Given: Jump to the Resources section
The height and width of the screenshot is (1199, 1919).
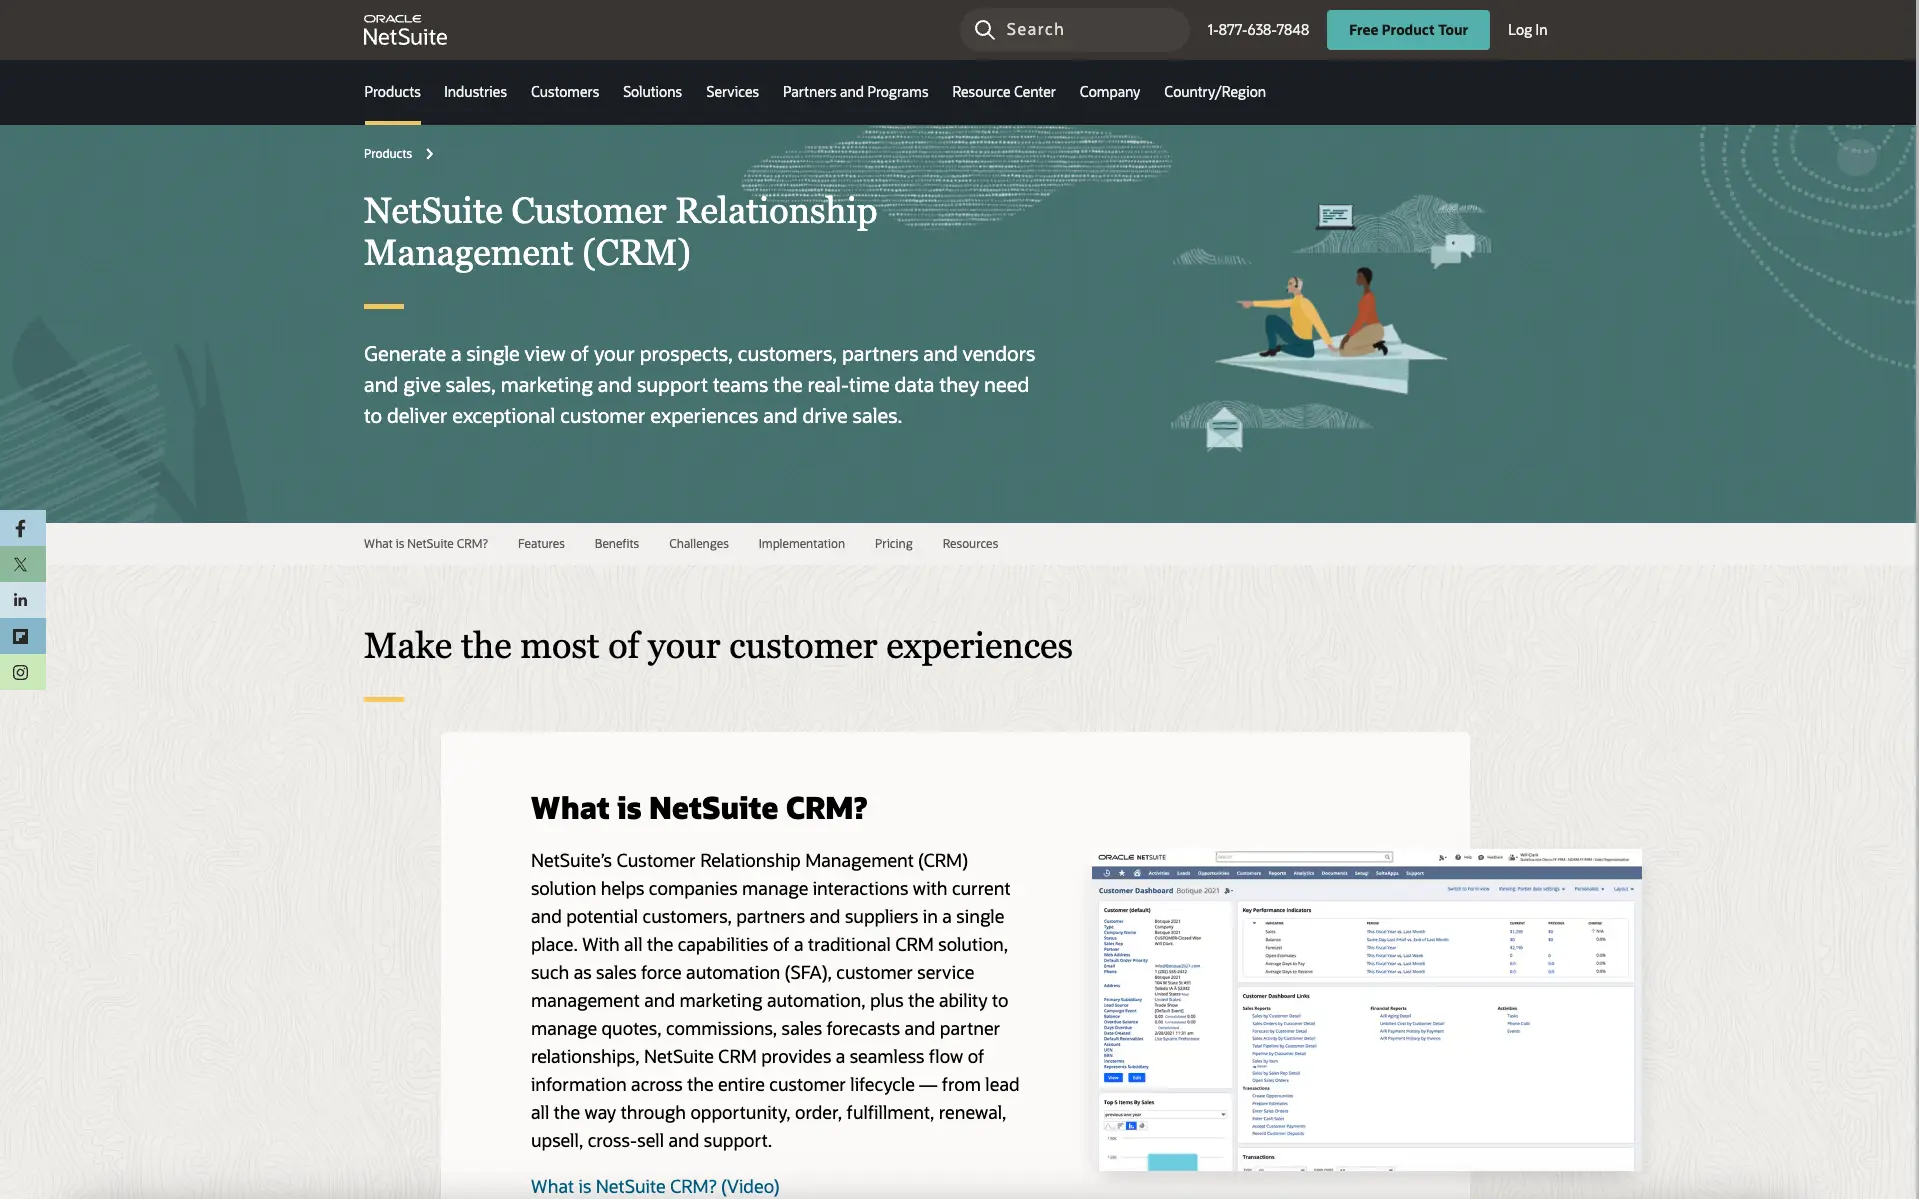Looking at the screenshot, I should coord(970,544).
